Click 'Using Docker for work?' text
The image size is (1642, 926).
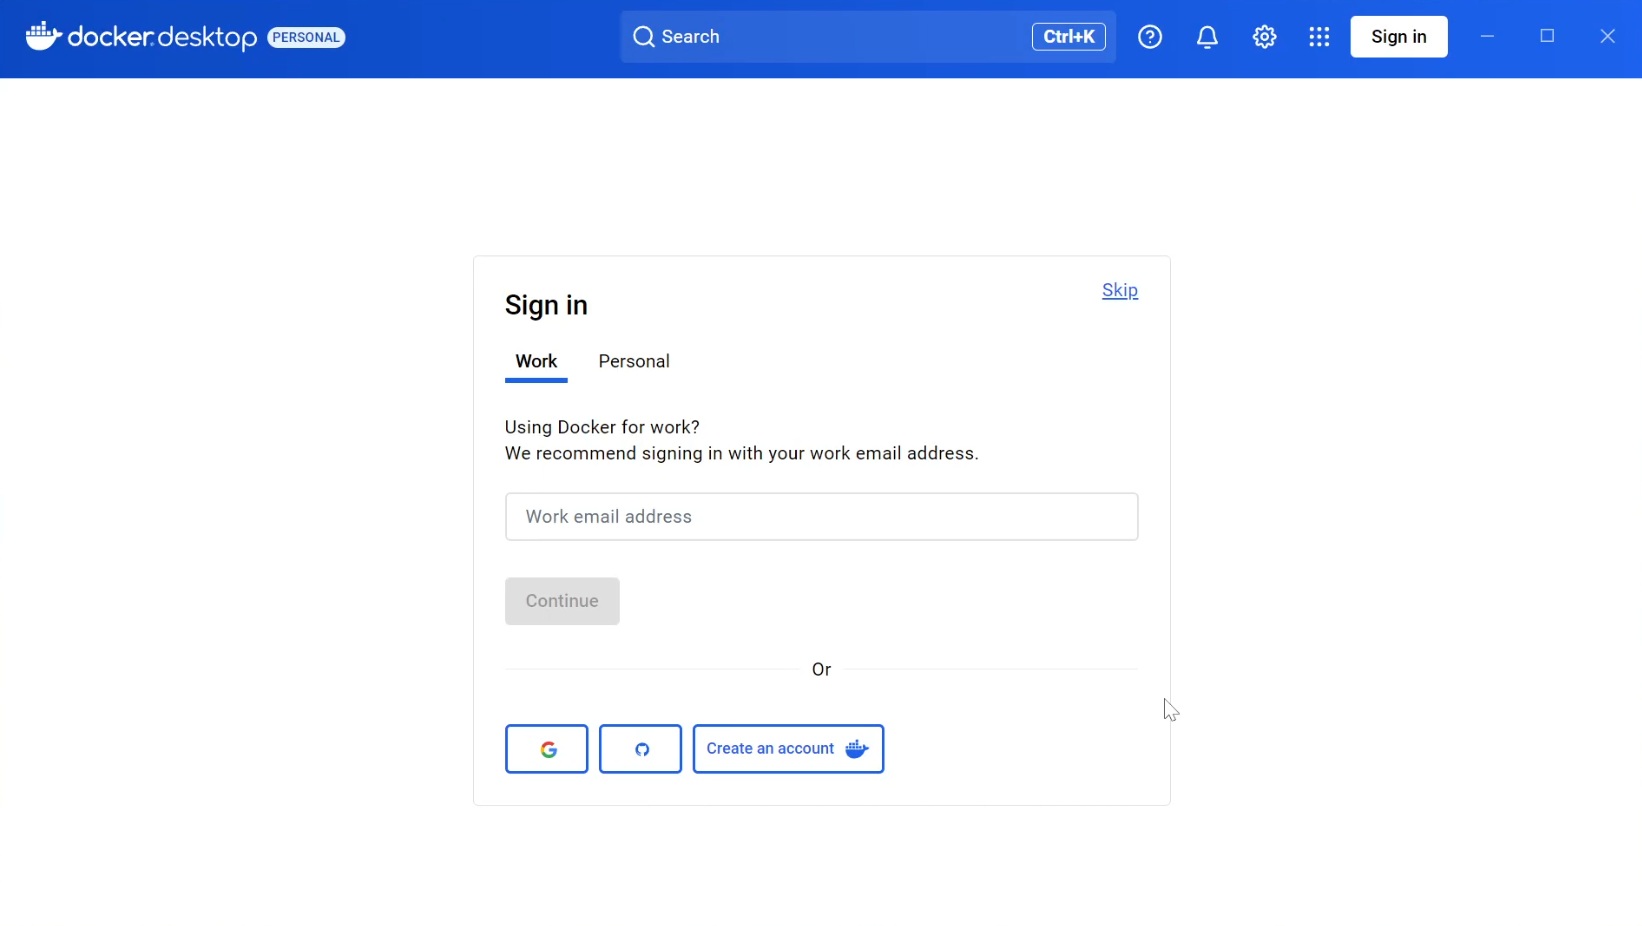602,427
